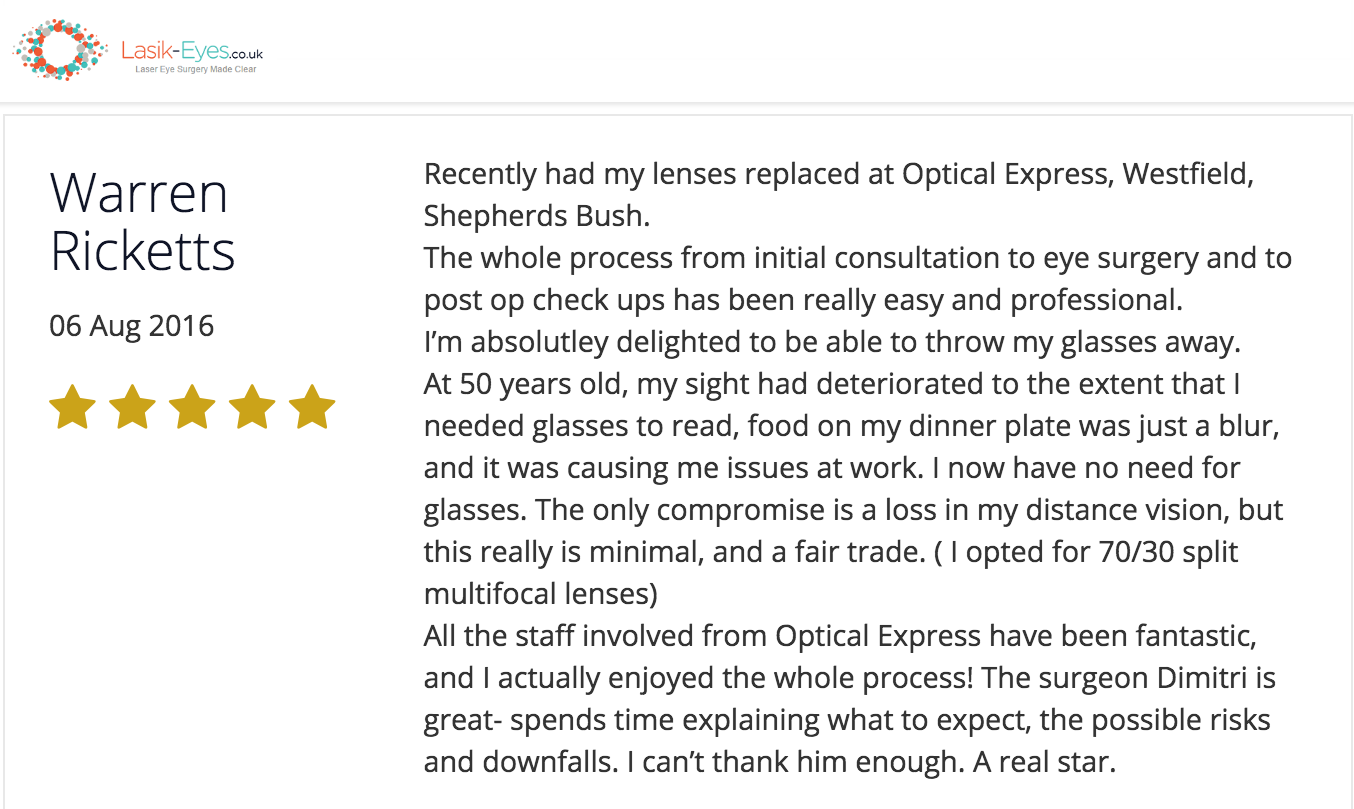
Task: Open the Lasik-Eyes.co.uk site name link
Action: [192, 50]
